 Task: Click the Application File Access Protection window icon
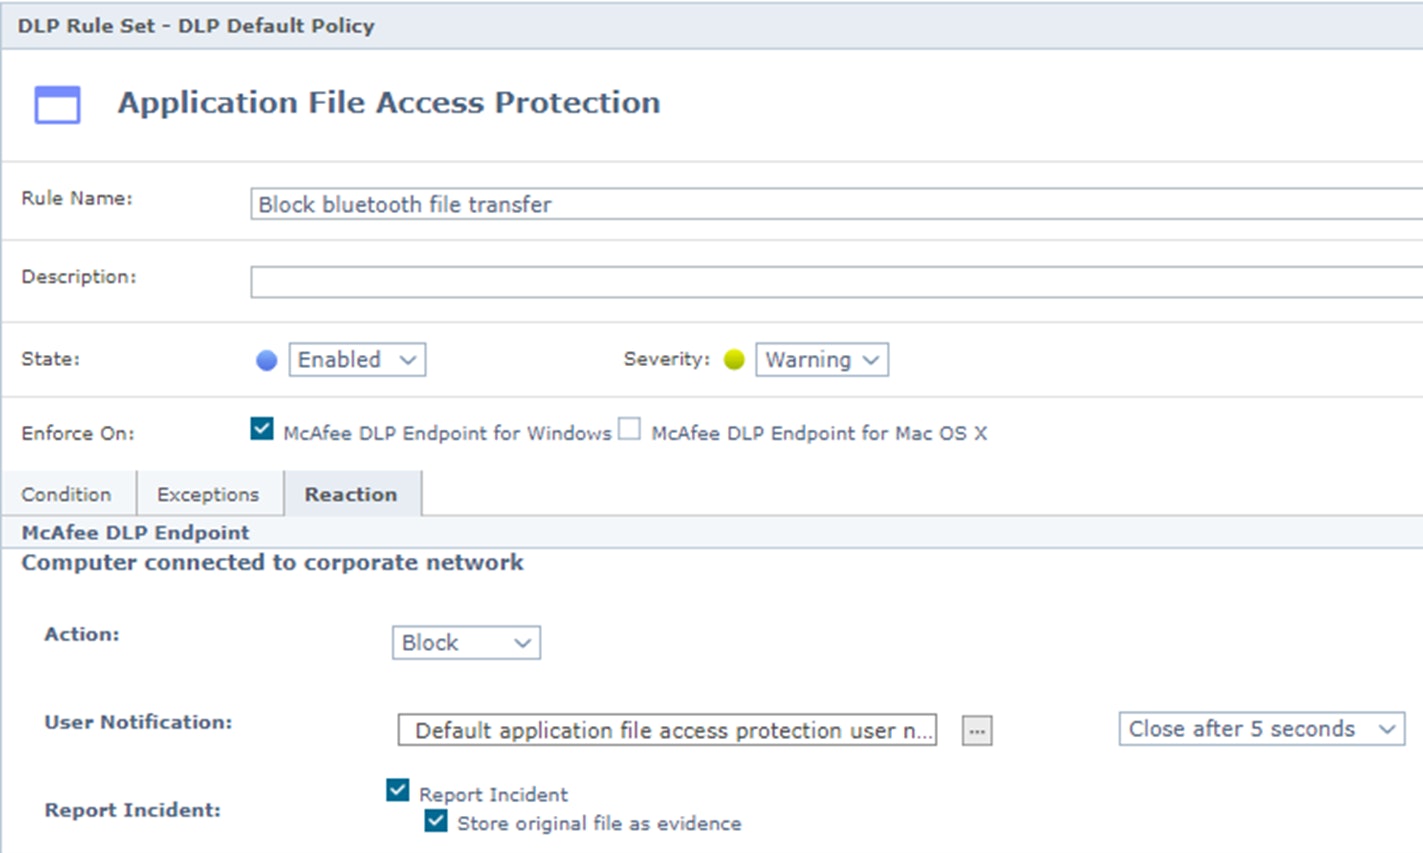[57, 104]
